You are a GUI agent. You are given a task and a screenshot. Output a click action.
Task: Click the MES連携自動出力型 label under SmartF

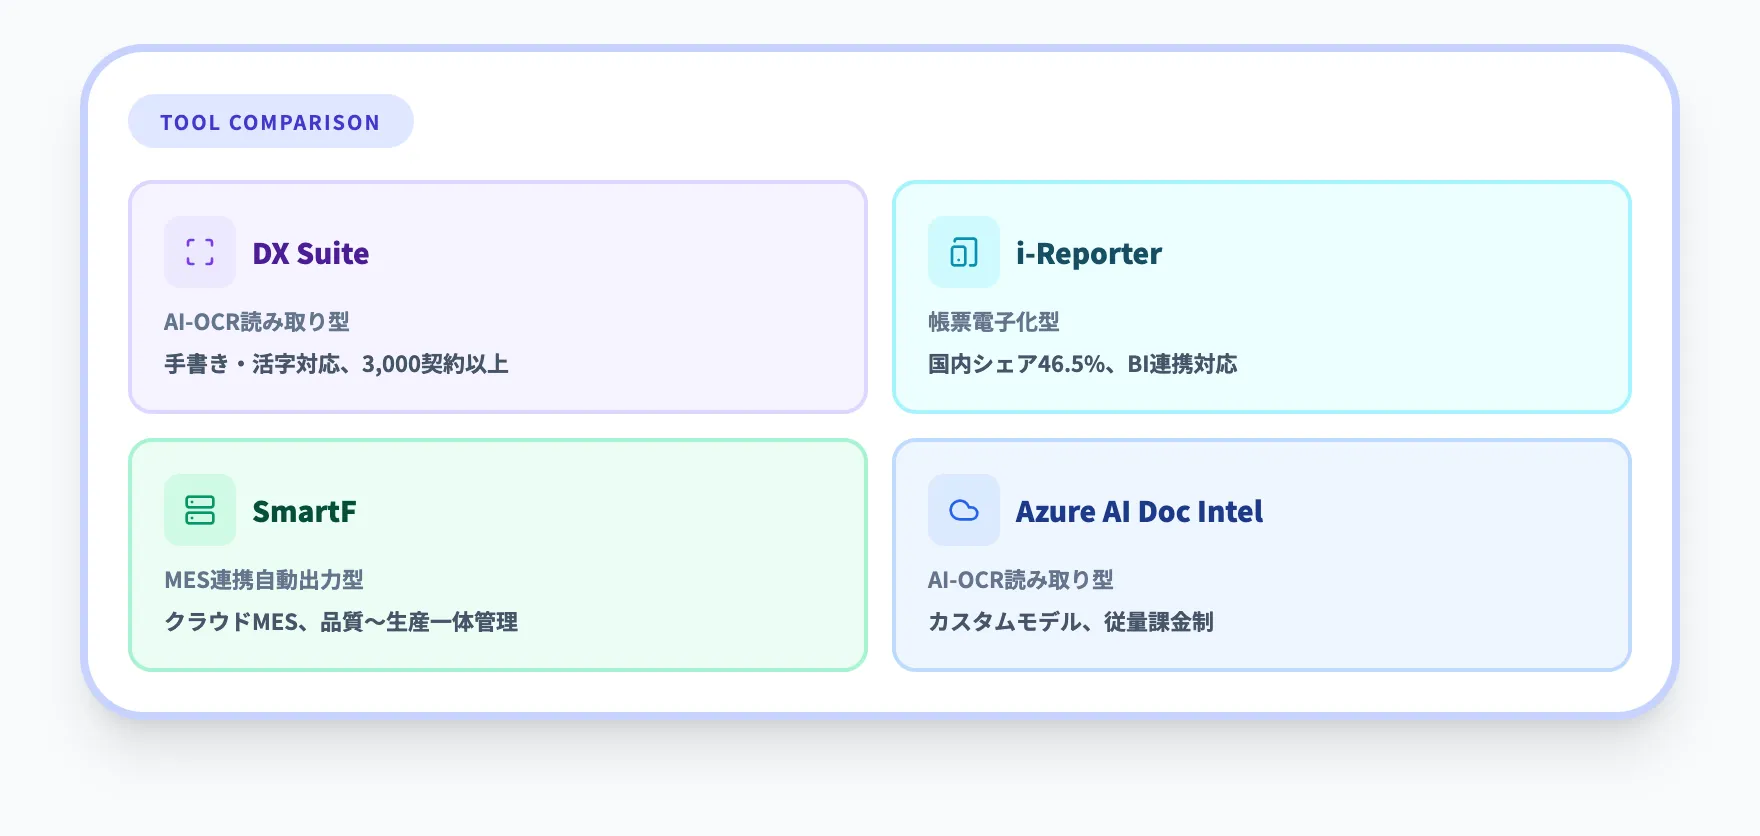coord(264,580)
